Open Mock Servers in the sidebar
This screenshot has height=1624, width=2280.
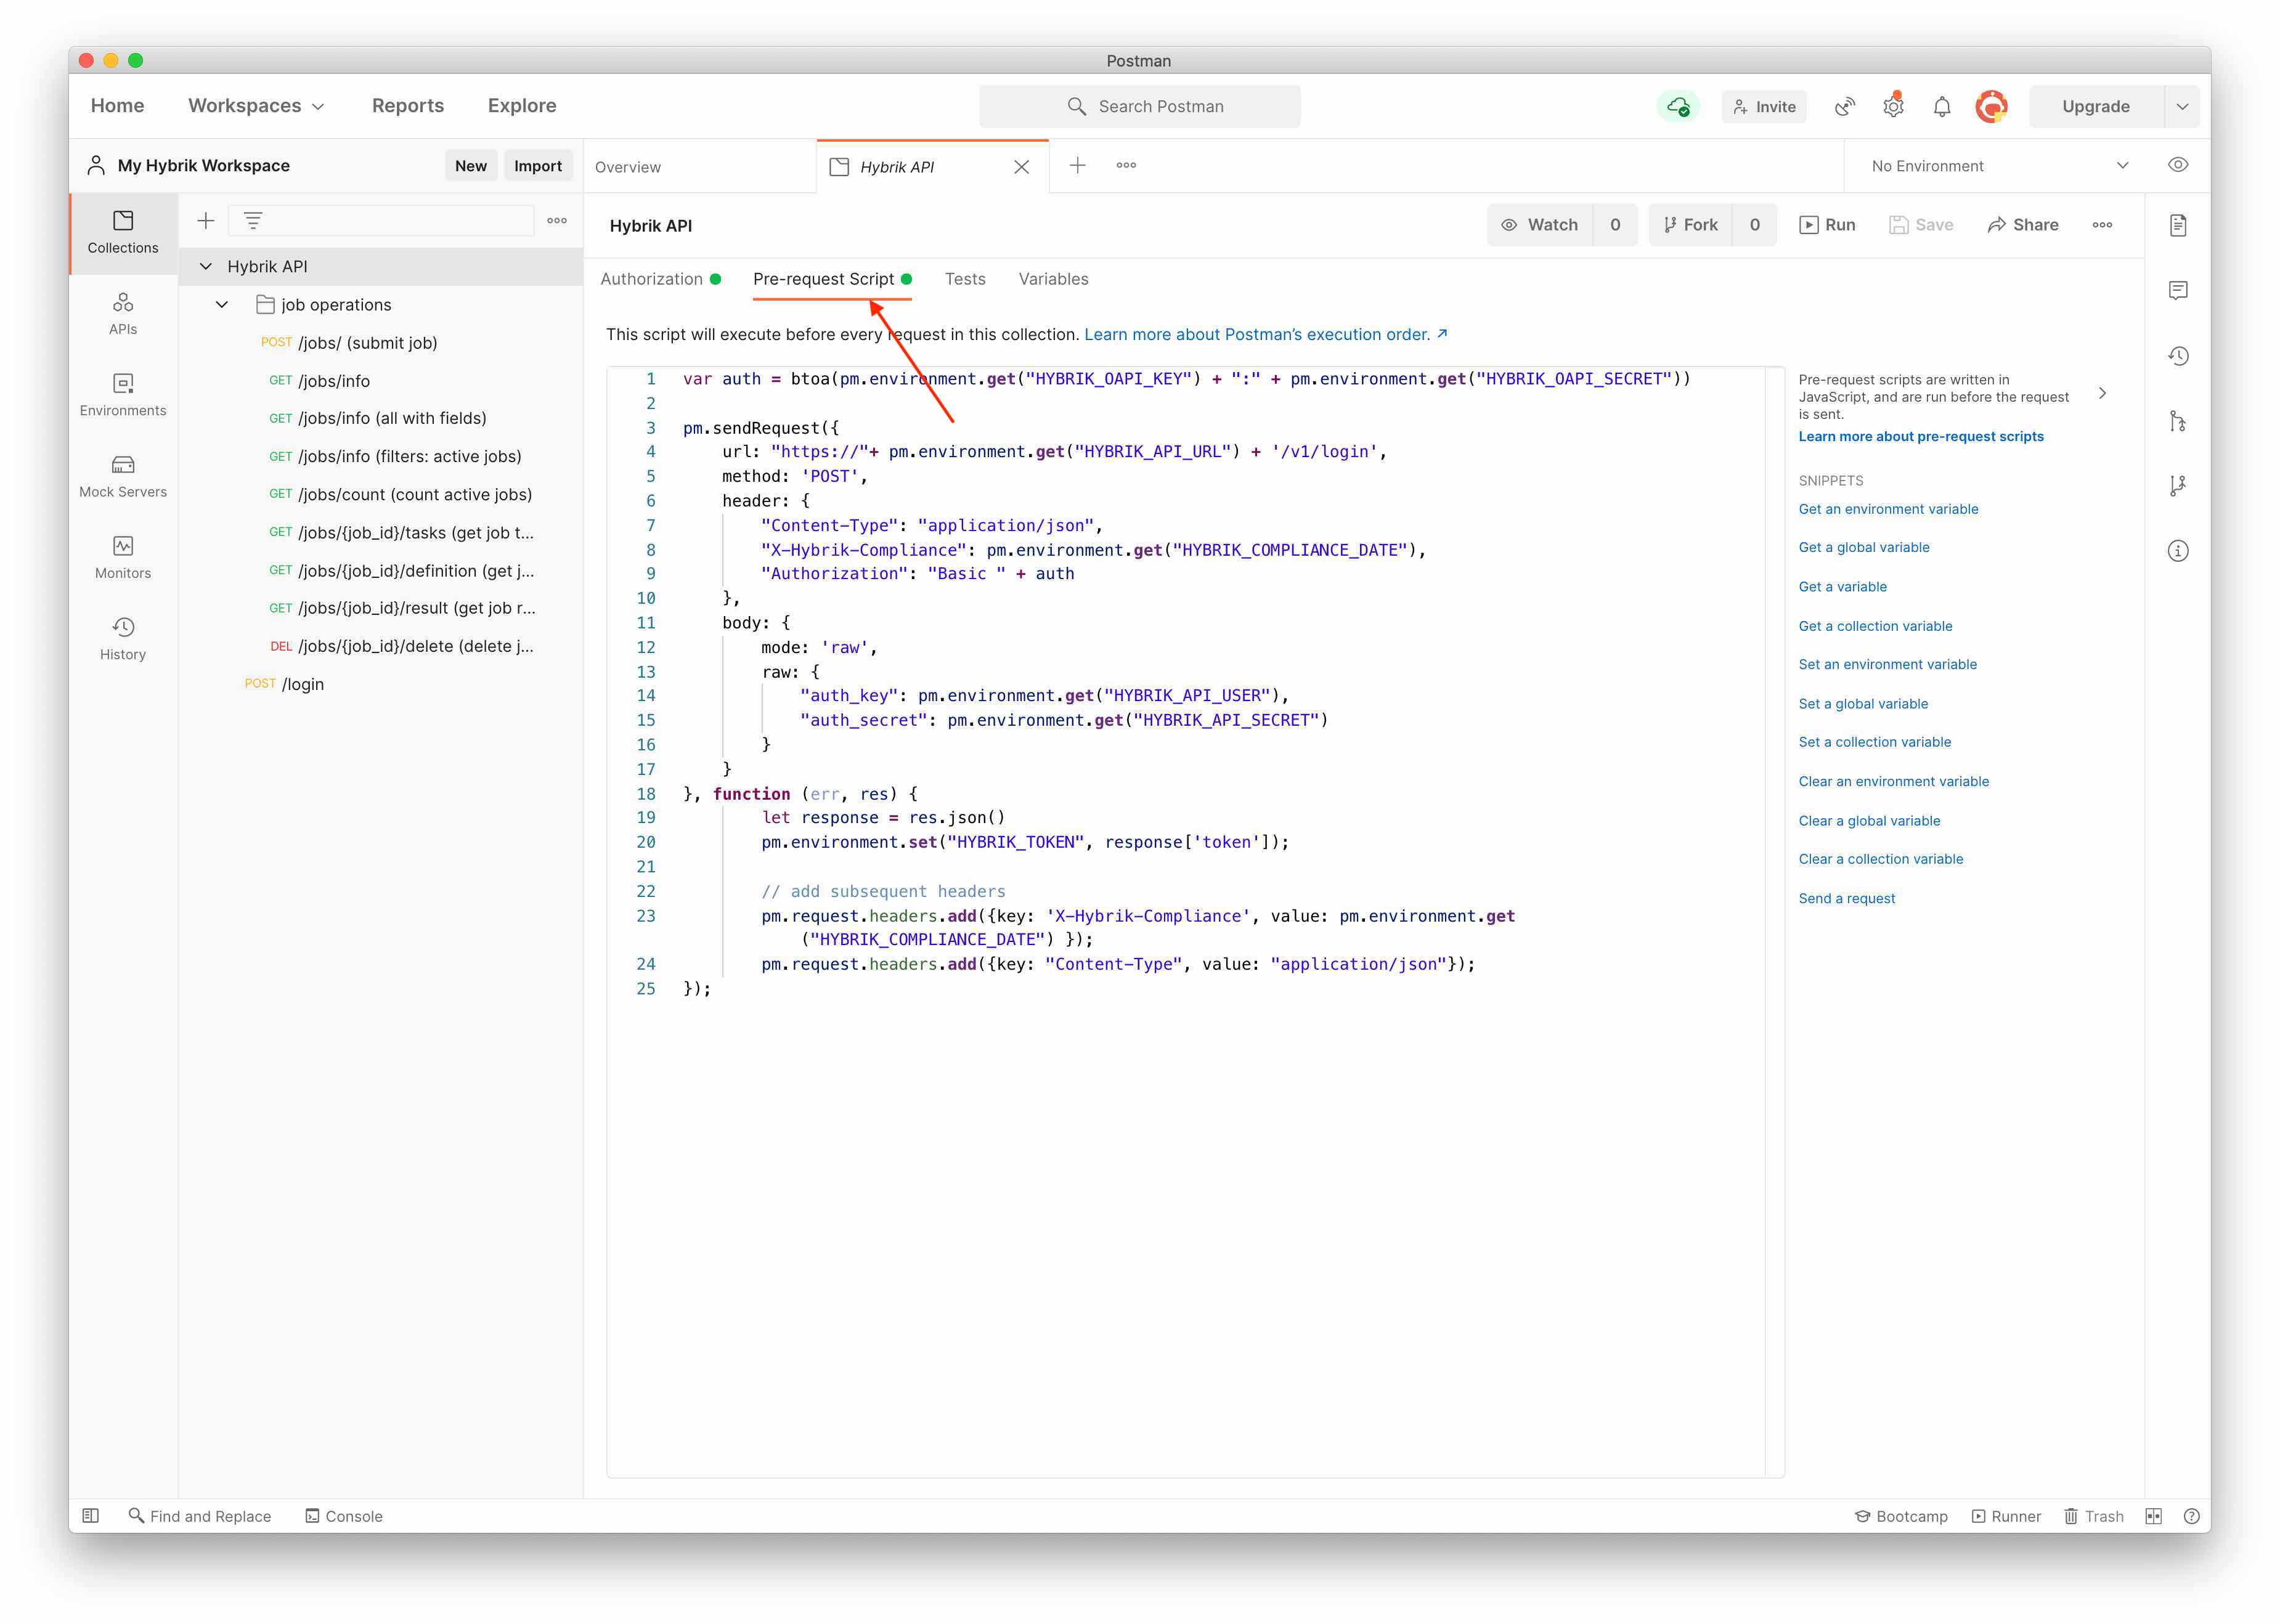(123, 476)
